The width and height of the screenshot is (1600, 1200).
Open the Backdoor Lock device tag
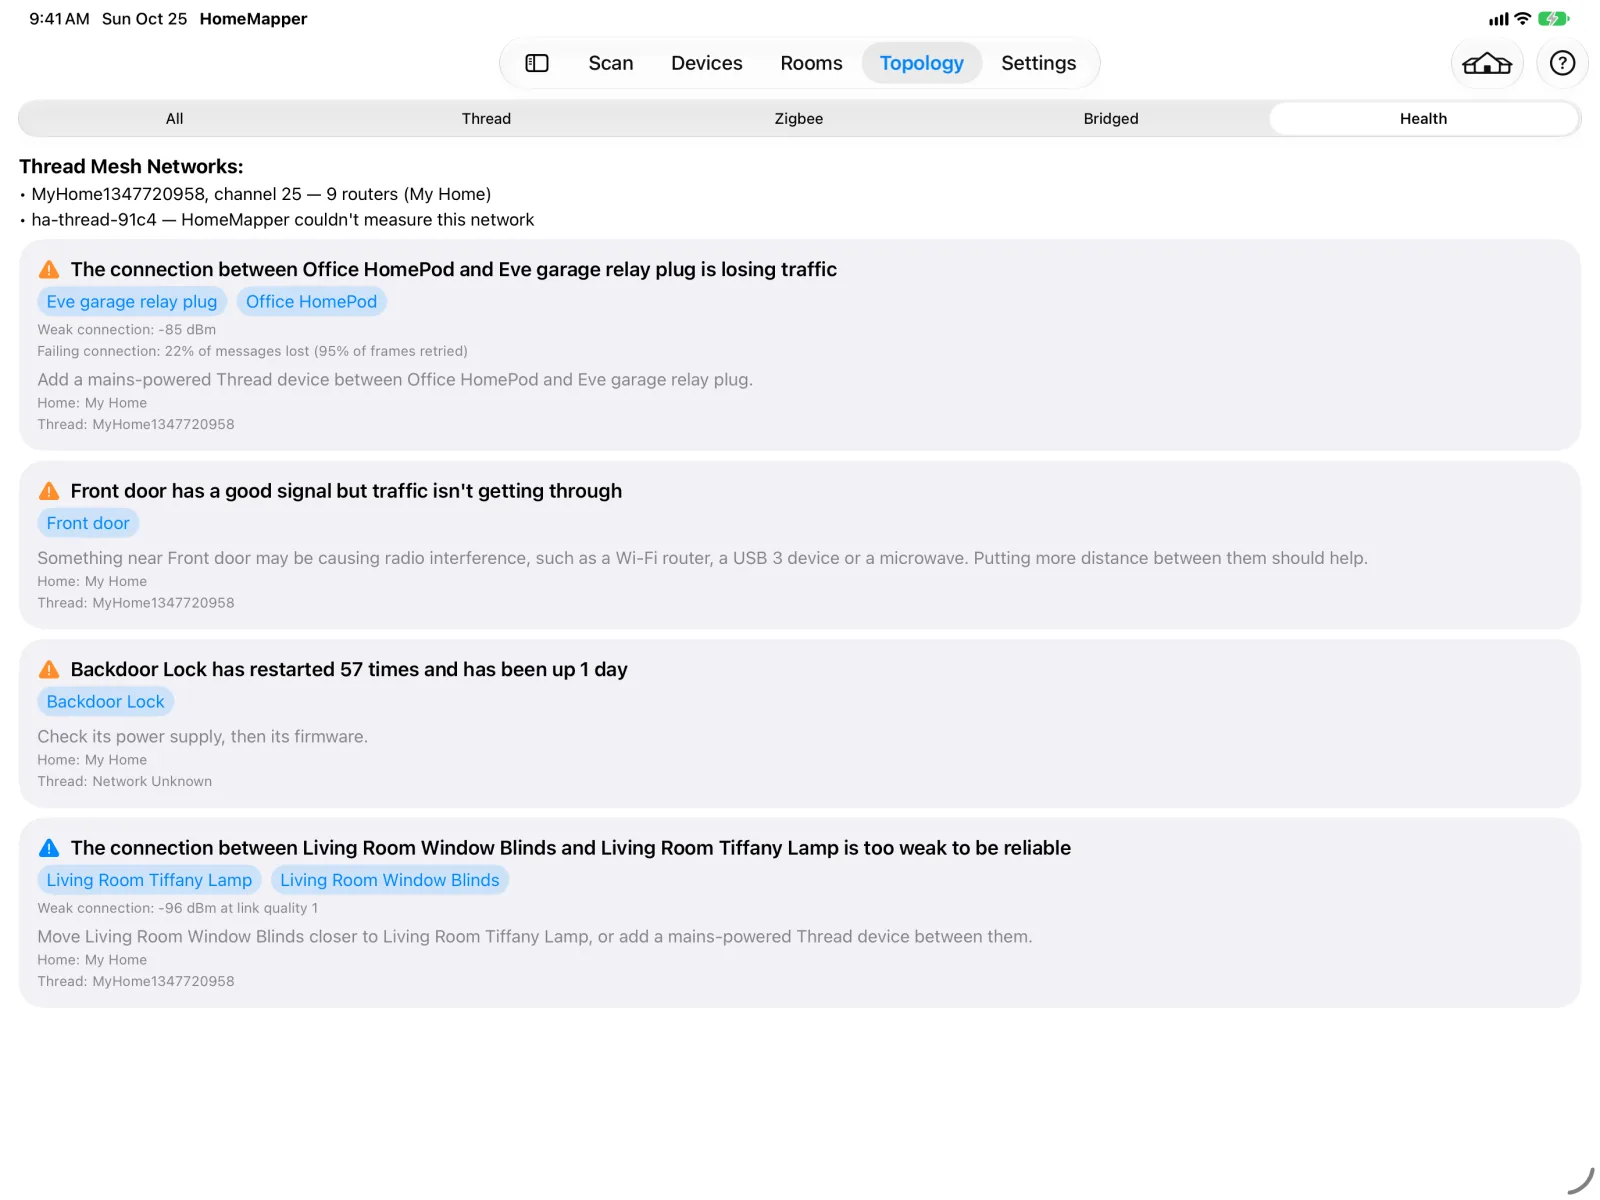tap(105, 702)
